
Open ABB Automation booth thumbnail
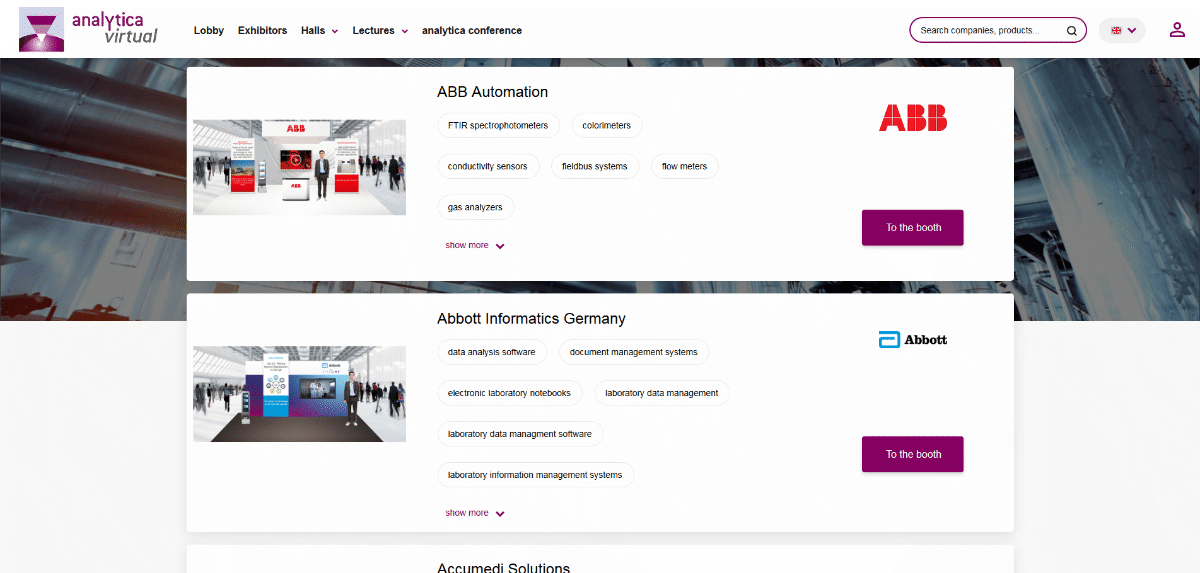click(x=299, y=168)
